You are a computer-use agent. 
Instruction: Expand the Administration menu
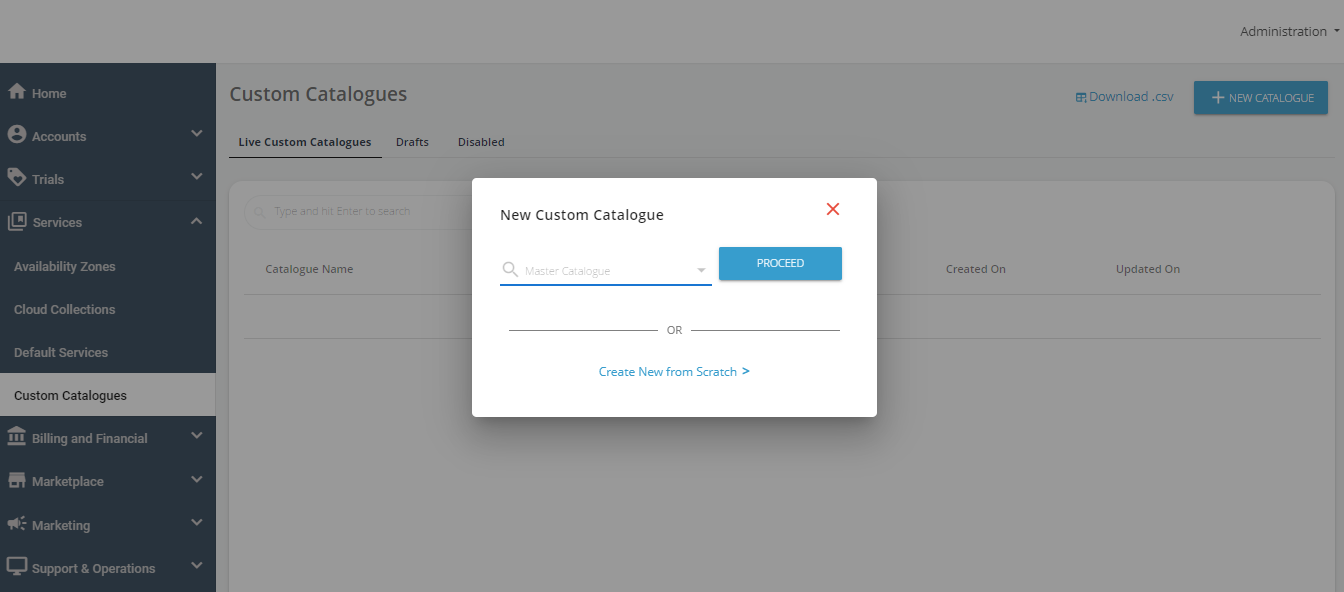tap(1288, 30)
